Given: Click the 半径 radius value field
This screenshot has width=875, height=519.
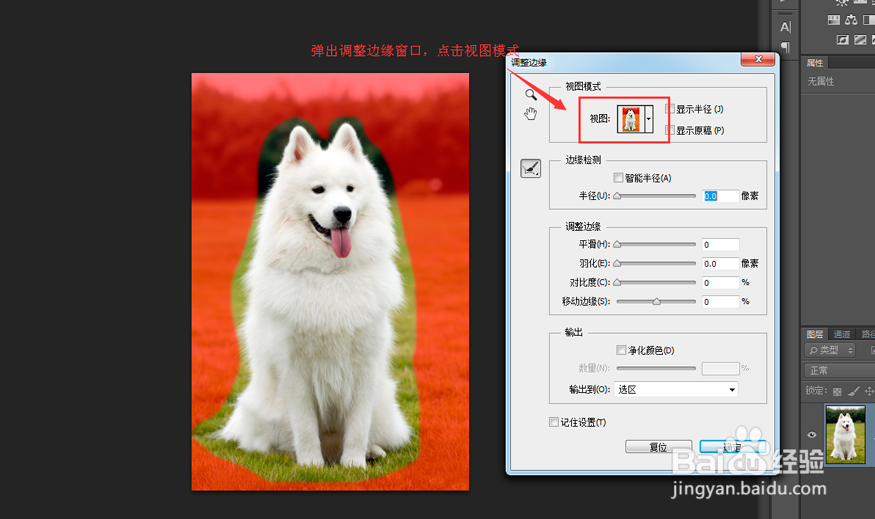Looking at the screenshot, I should (x=720, y=196).
